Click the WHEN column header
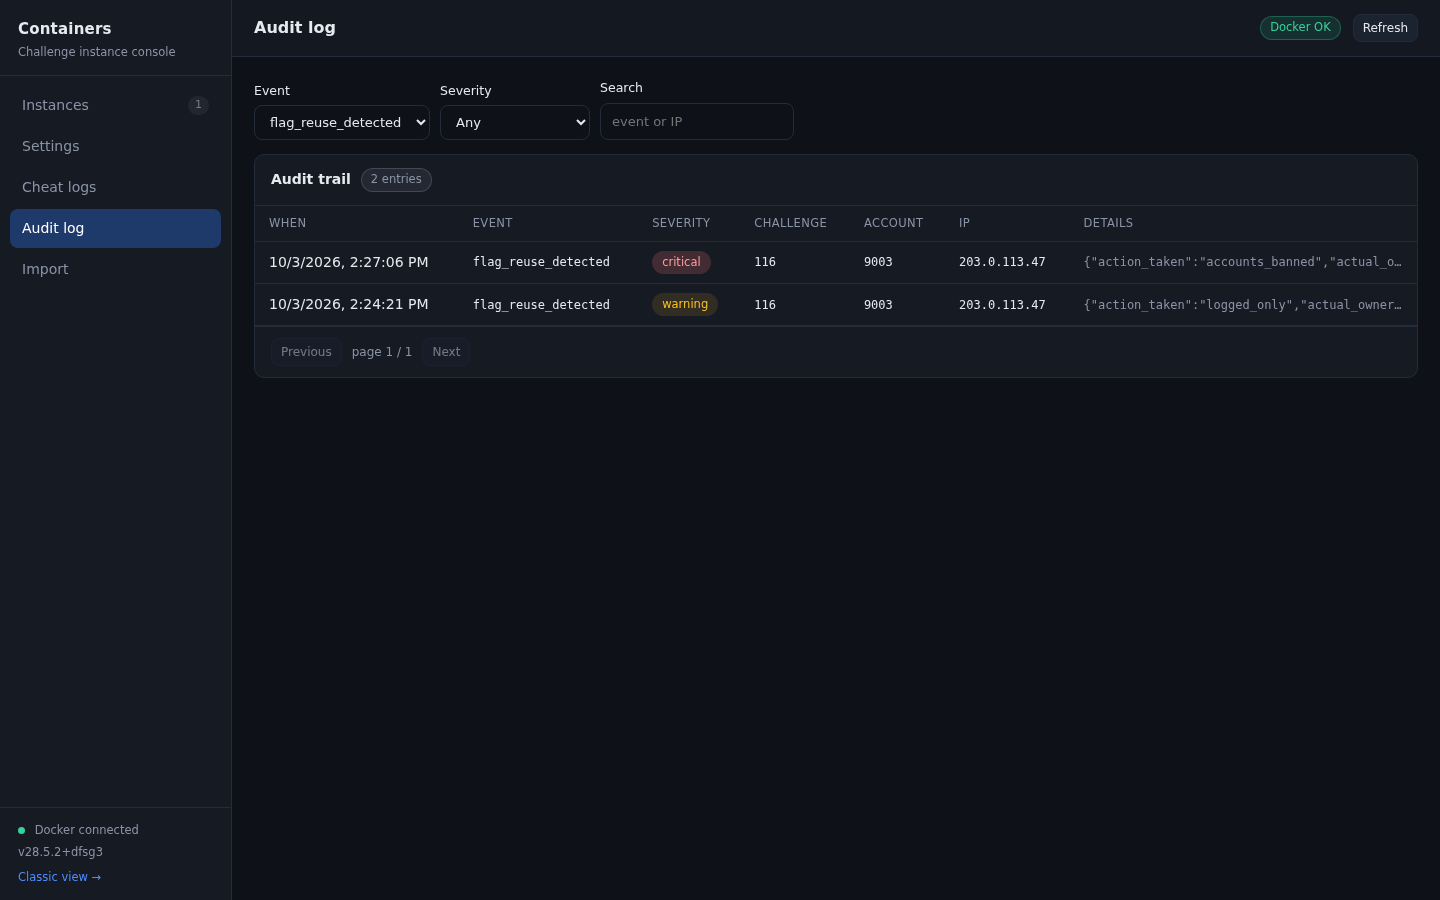 click(x=288, y=223)
